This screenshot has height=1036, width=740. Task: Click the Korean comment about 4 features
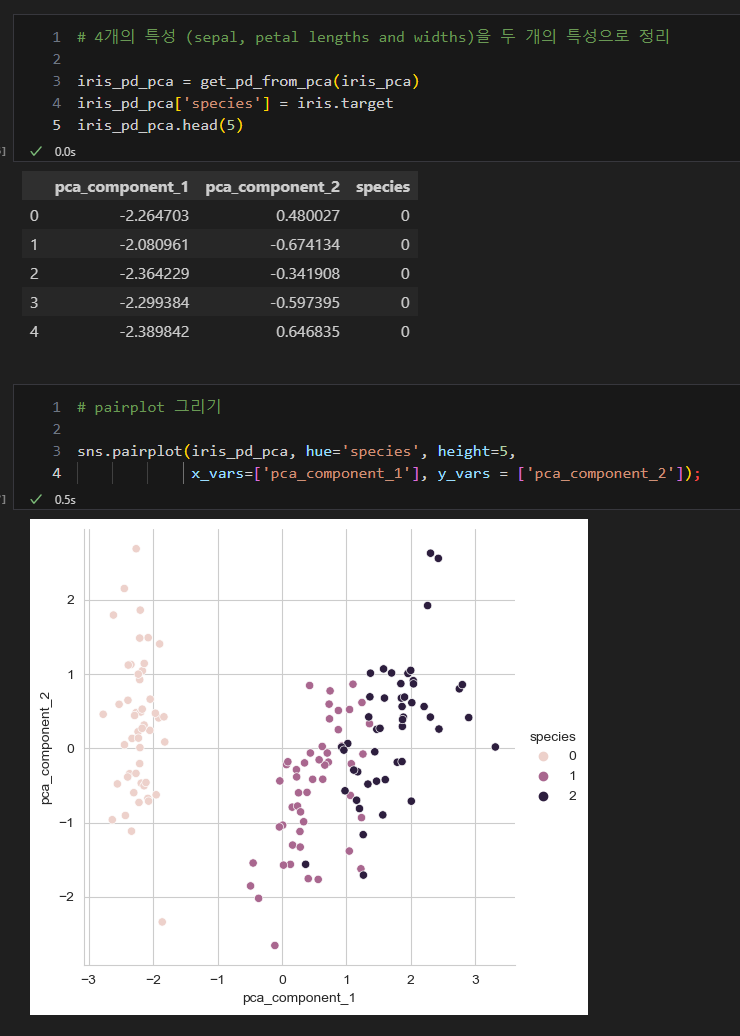[x=373, y=37]
